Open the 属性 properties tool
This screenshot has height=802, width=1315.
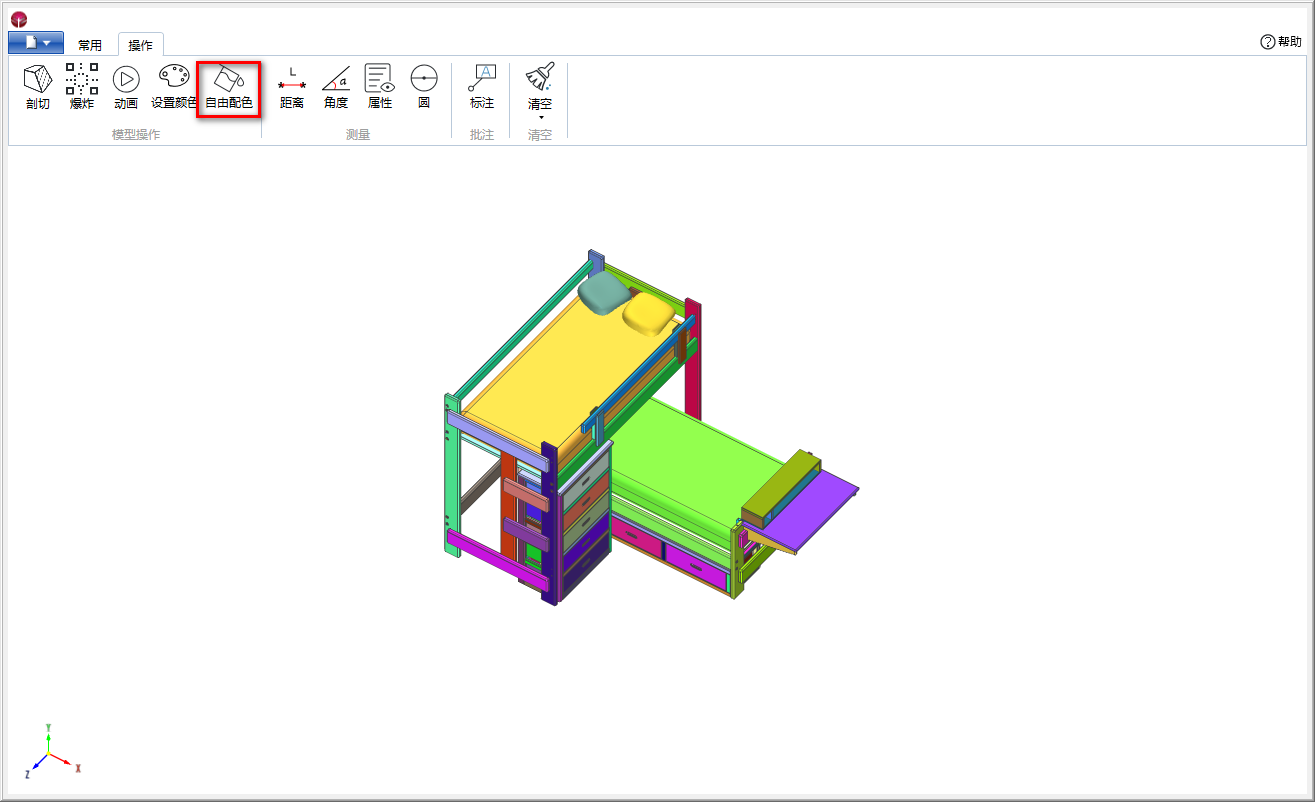[x=380, y=87]
